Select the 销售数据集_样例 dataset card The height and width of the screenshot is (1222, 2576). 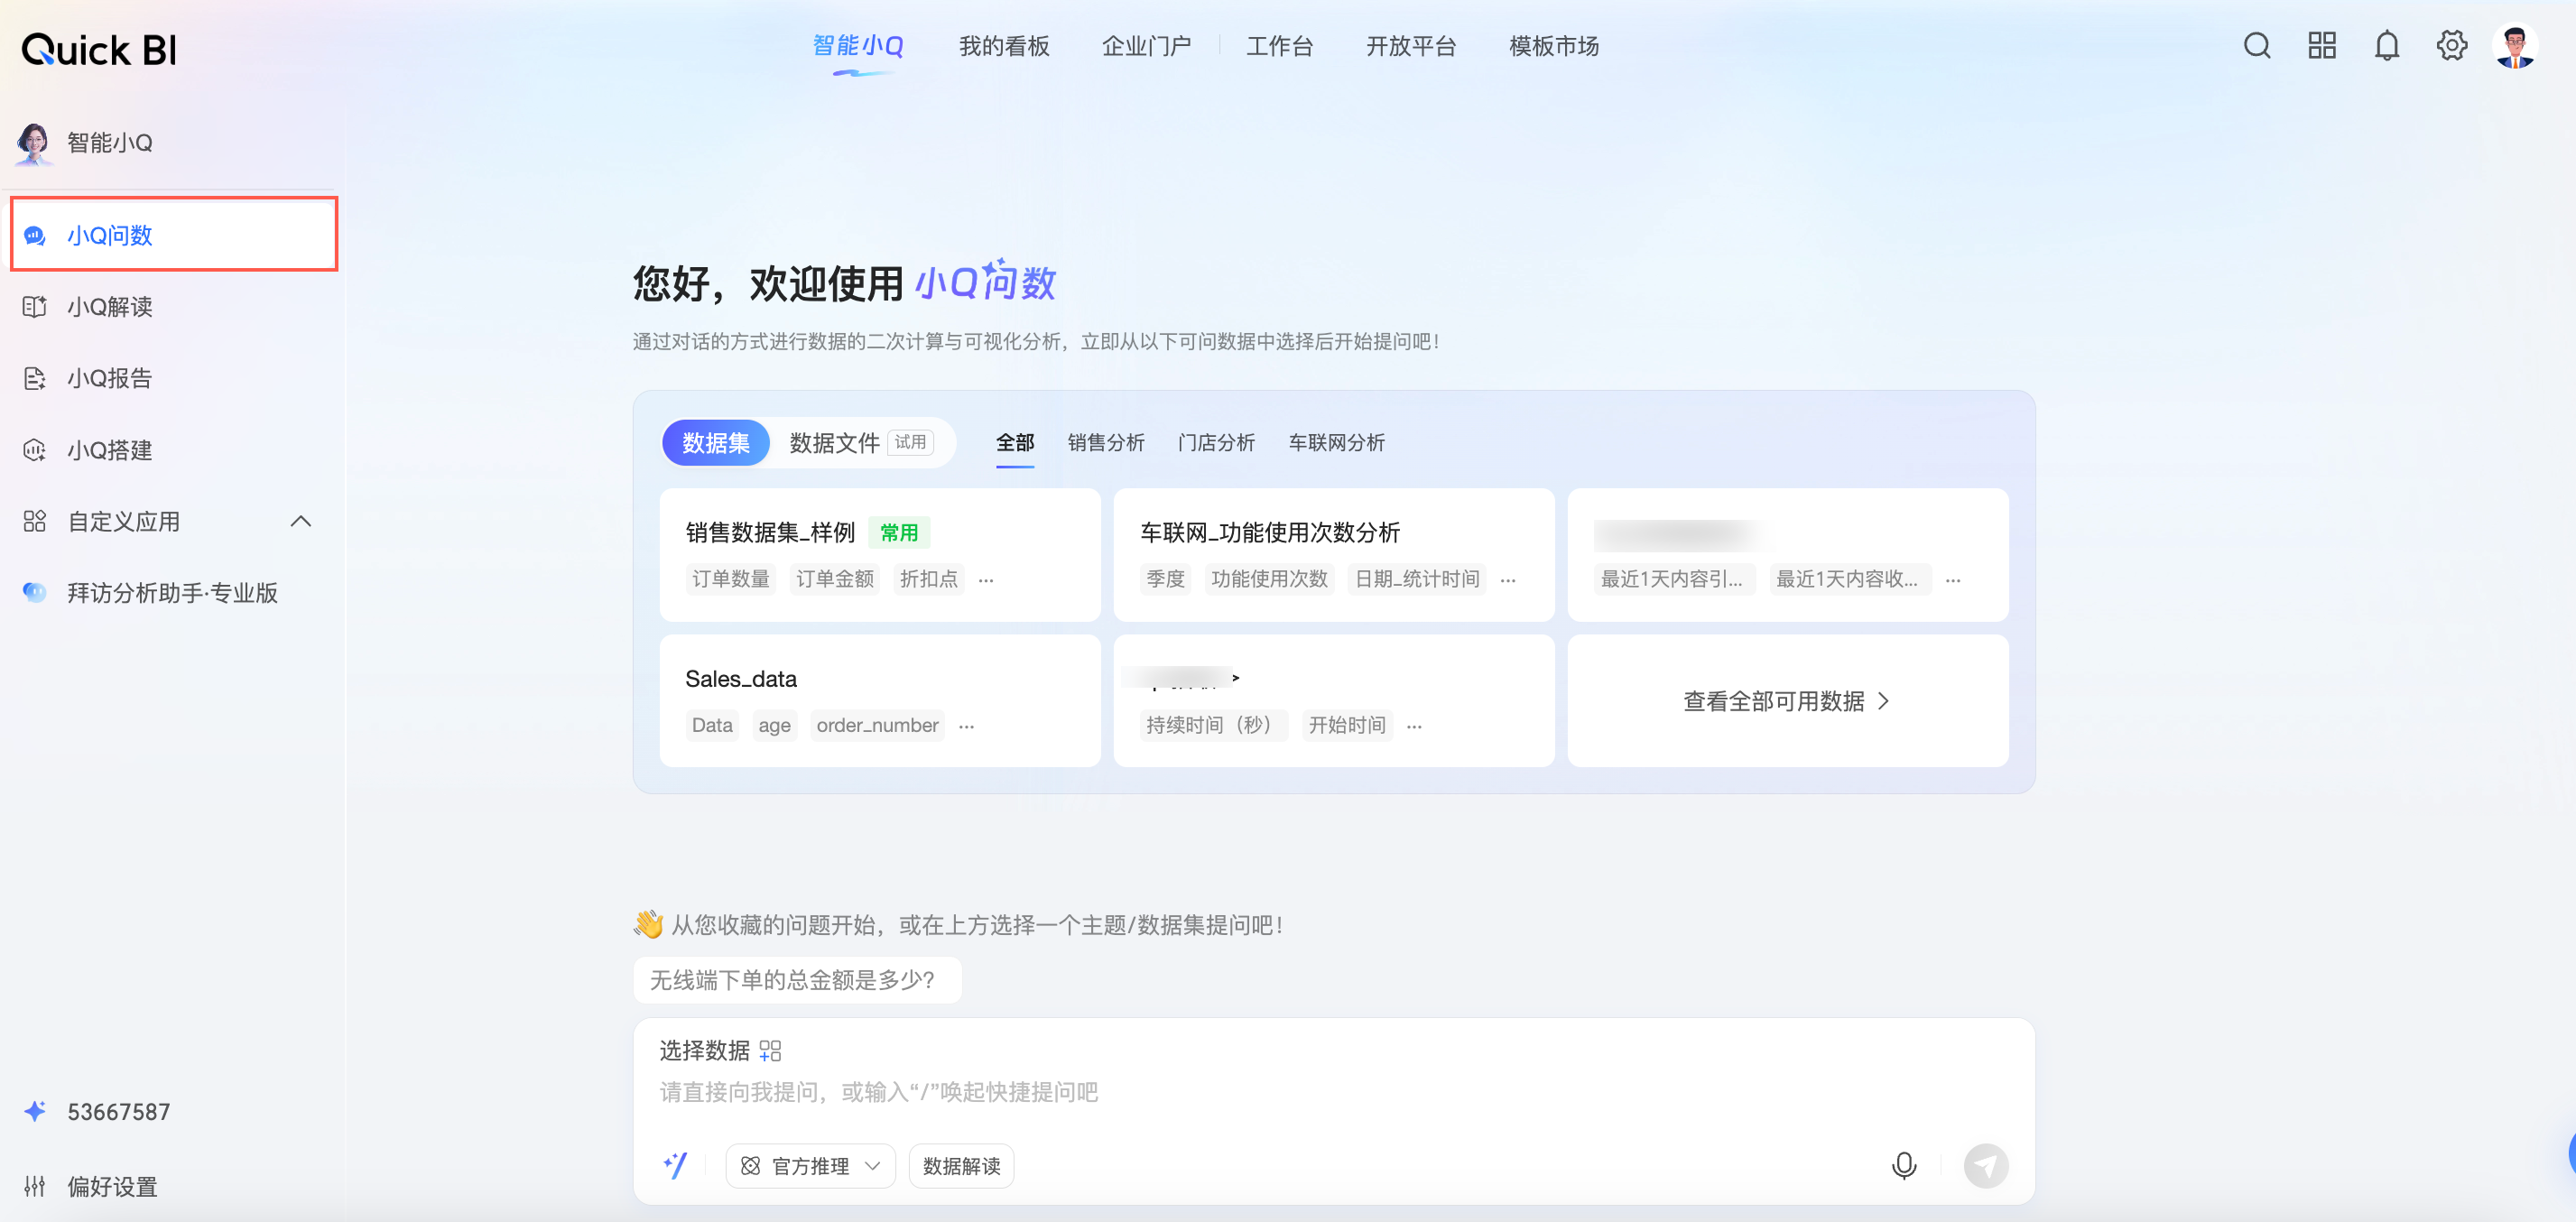(880, 555)
